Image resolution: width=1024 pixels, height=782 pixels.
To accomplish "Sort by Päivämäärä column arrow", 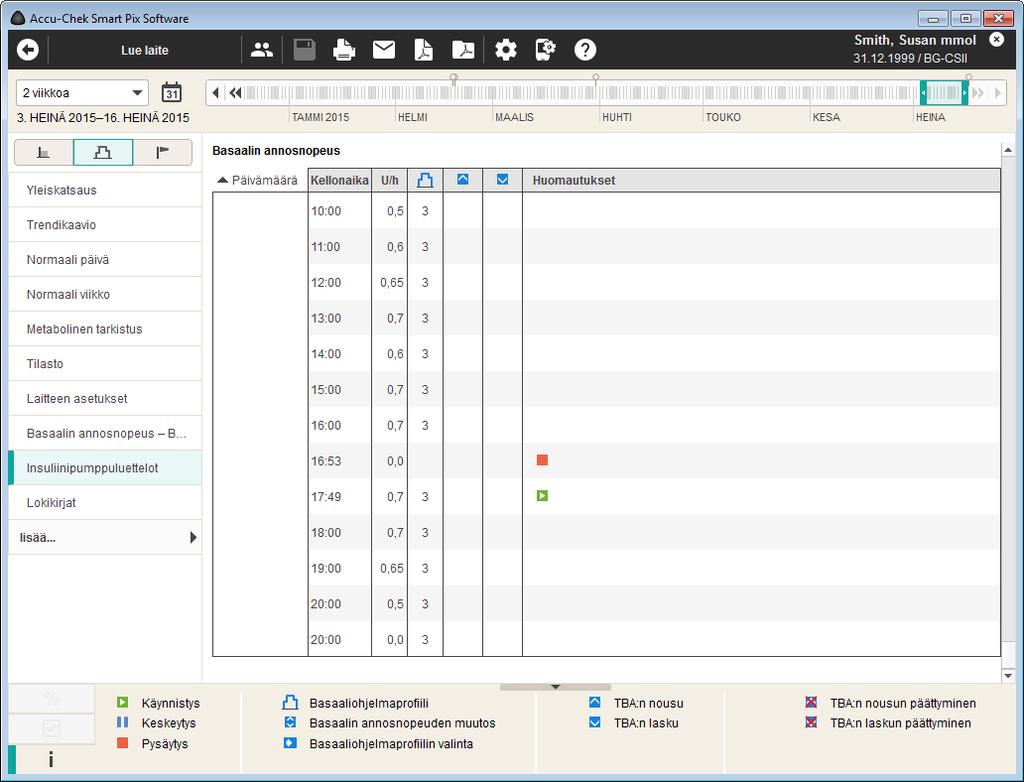I will [x=223, y=180].
